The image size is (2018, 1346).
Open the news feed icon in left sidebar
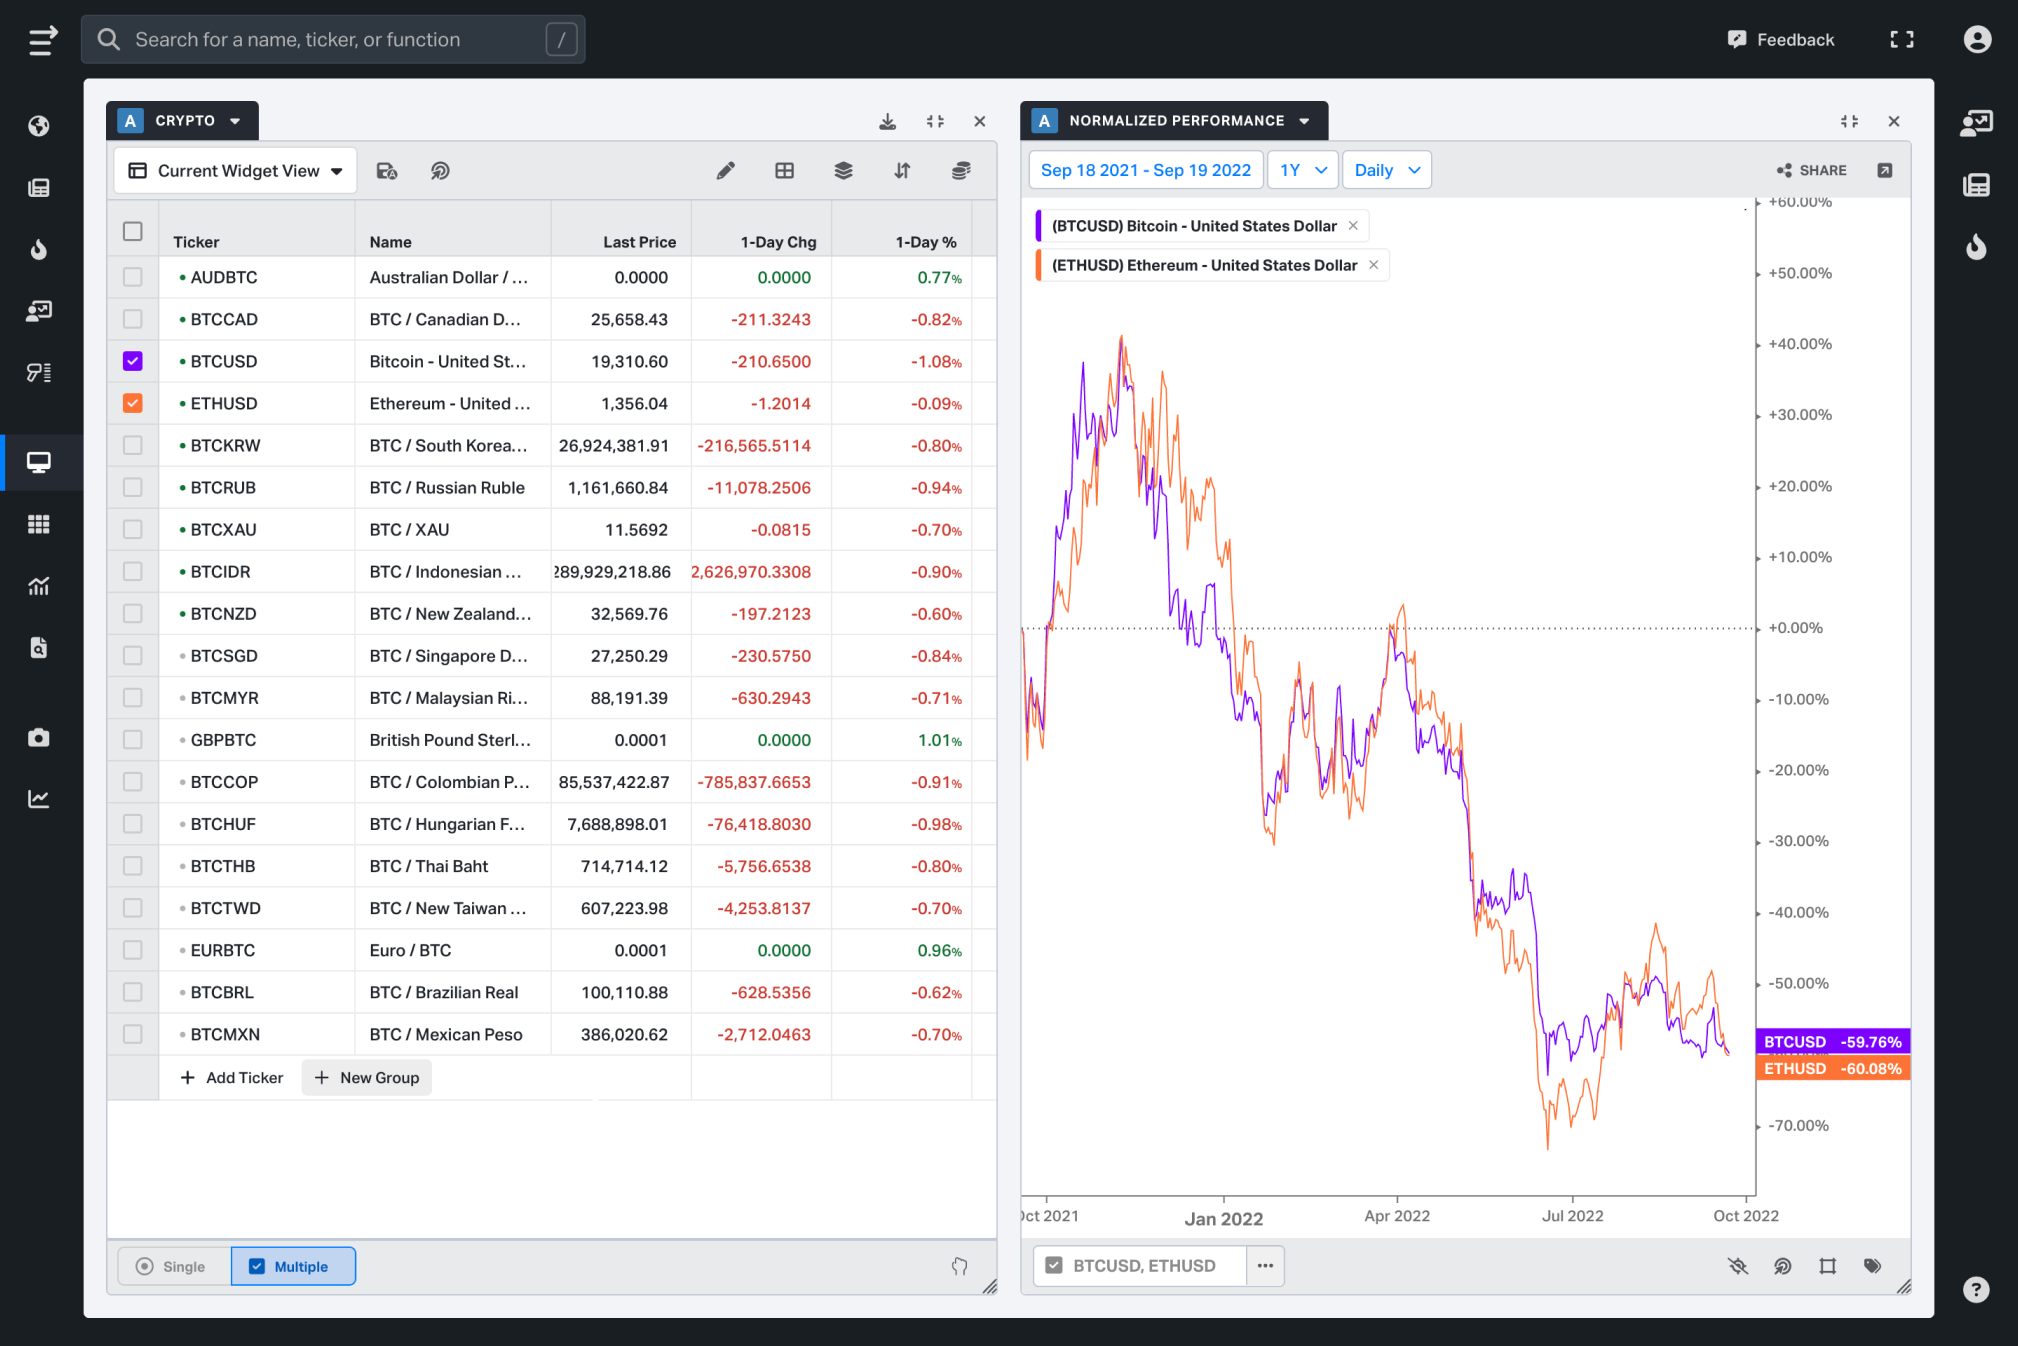point(39,187)
